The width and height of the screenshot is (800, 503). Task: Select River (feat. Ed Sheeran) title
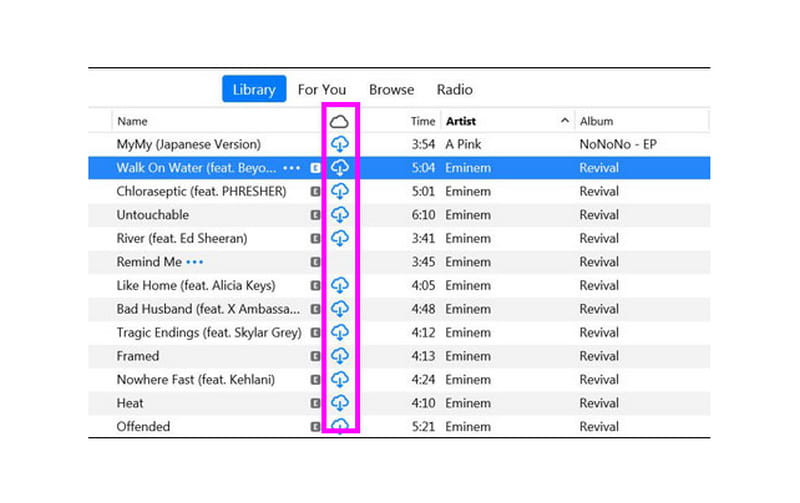tap(182, 238)
